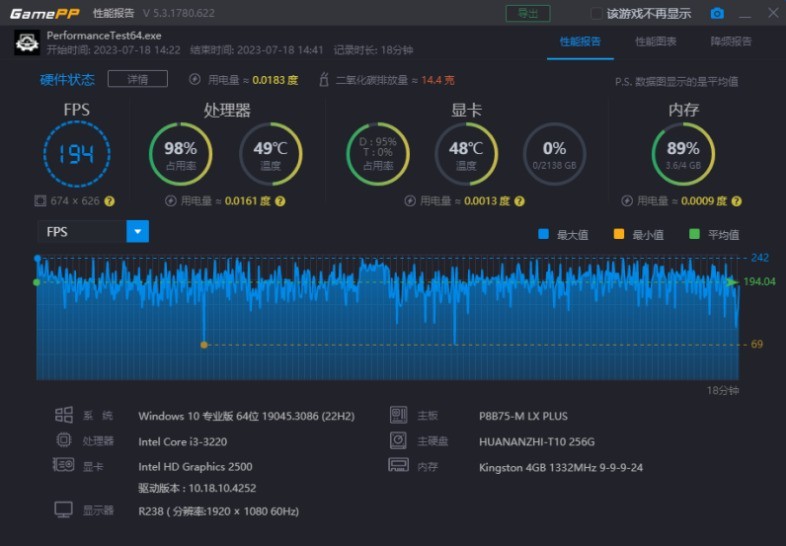The width and height of the screenshot is (786, 546).
Task: Click the minimum 69 FPS marker on the graph
Action: [x=204, y=345]
